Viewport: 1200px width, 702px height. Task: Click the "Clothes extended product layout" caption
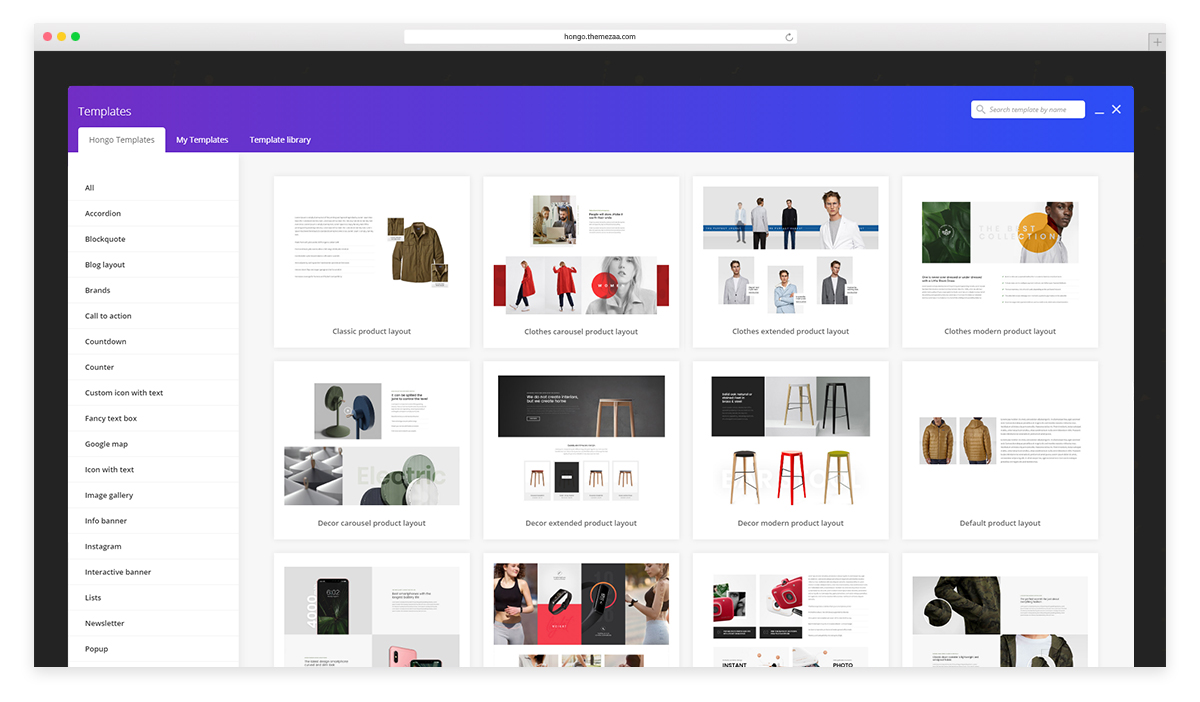(x=790, y=332)
